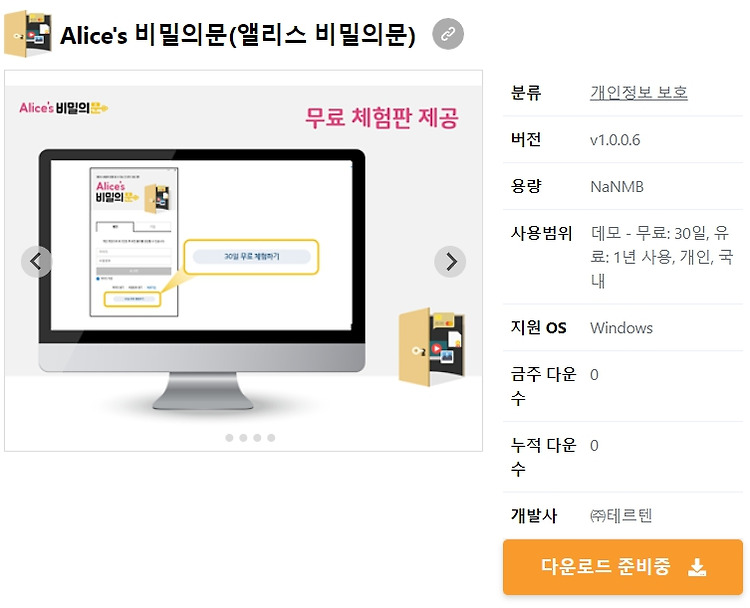
Task: Click the golden door icon in banner
Action: 431,347
